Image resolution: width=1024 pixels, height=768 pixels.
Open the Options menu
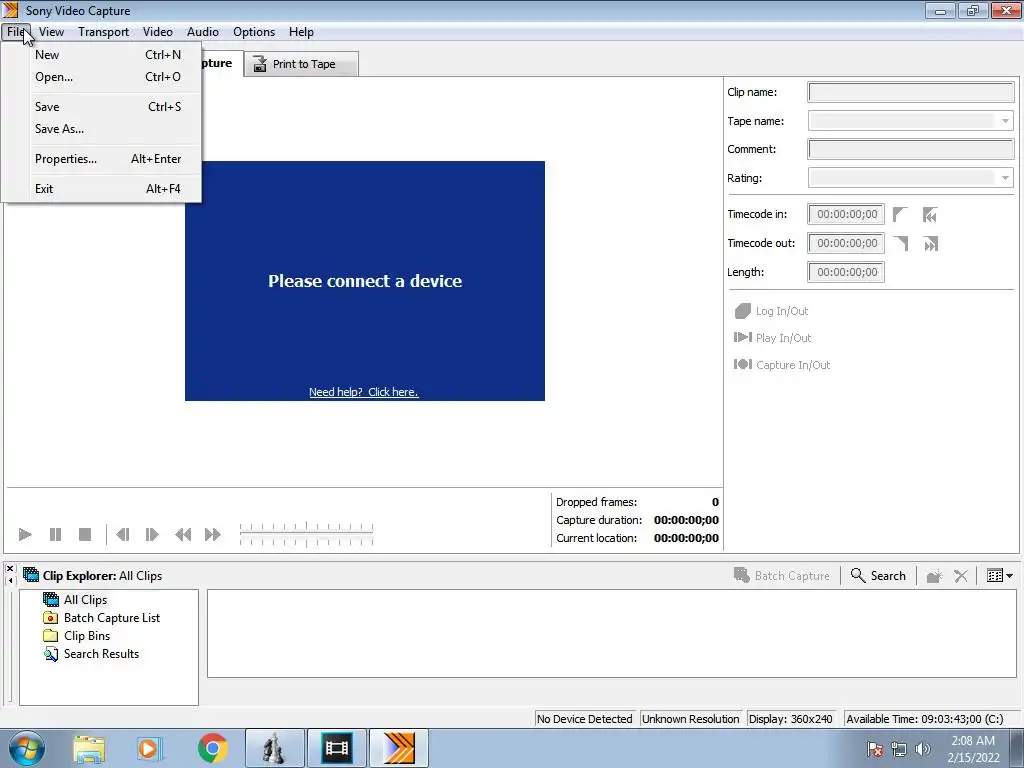pos(254,32)
